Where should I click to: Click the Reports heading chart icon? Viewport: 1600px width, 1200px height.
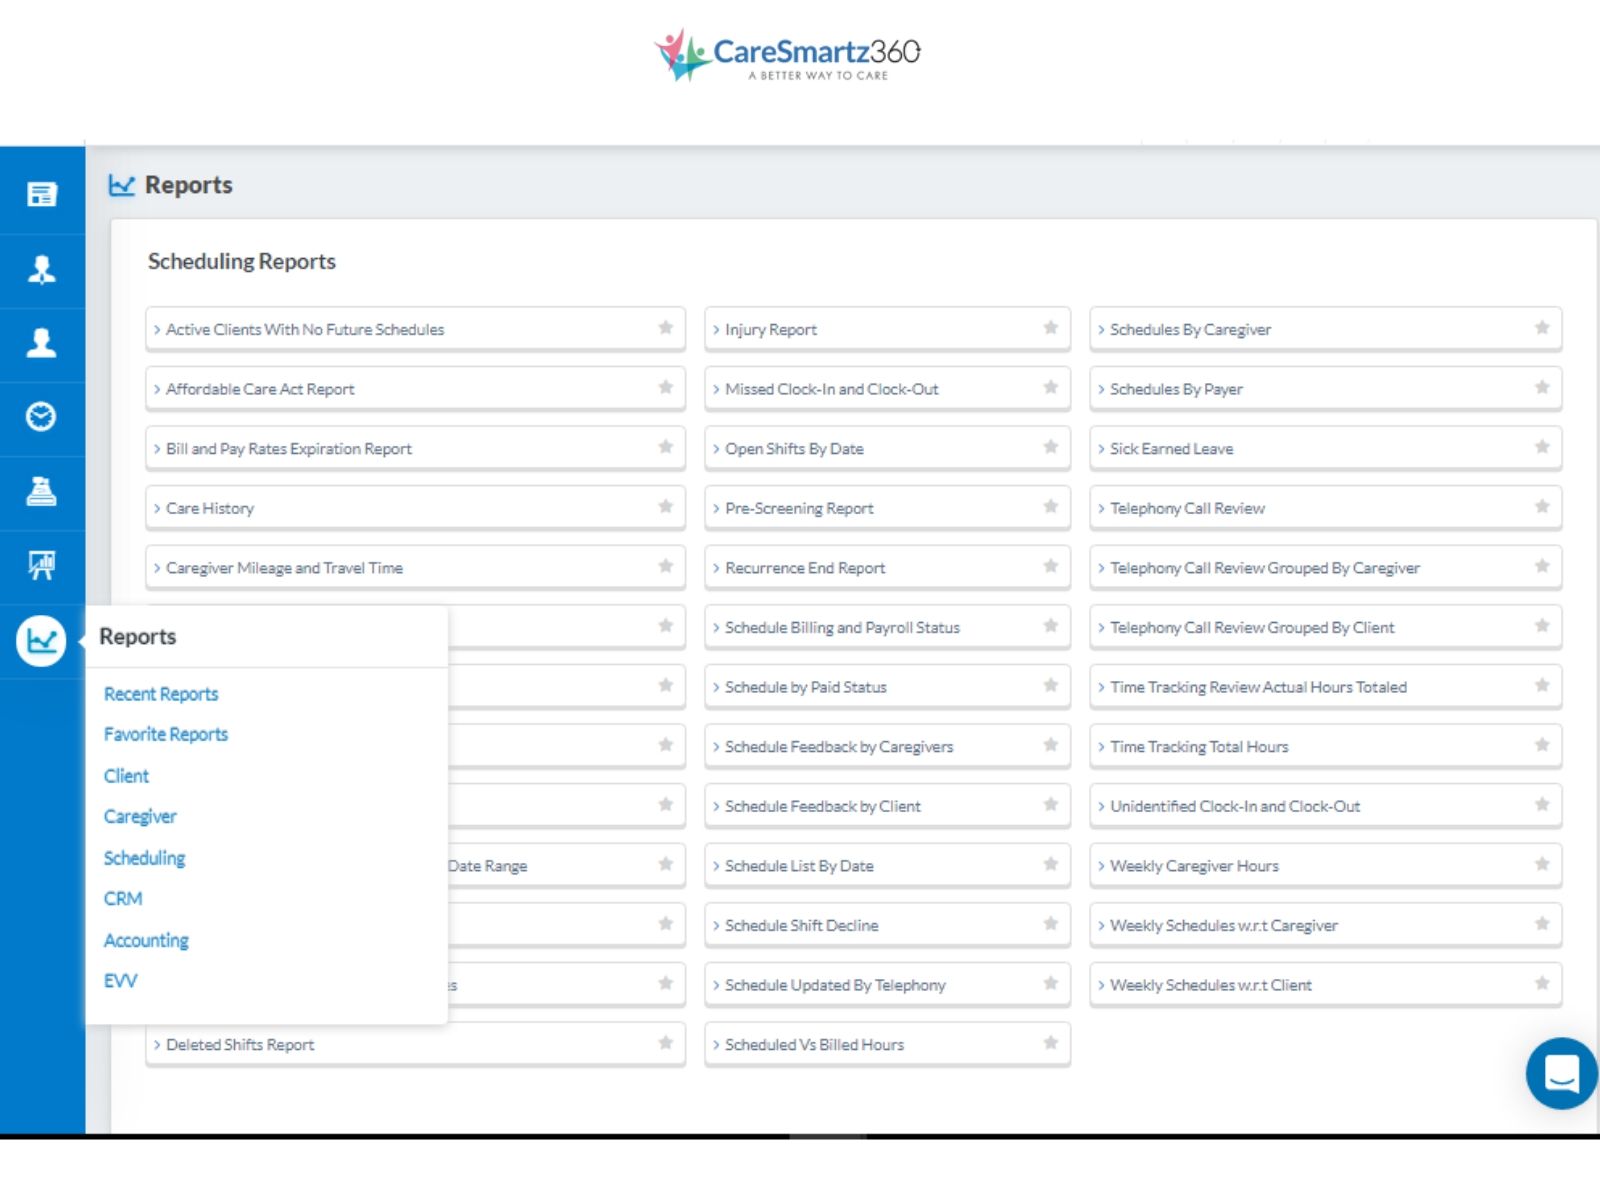point(121,185)
